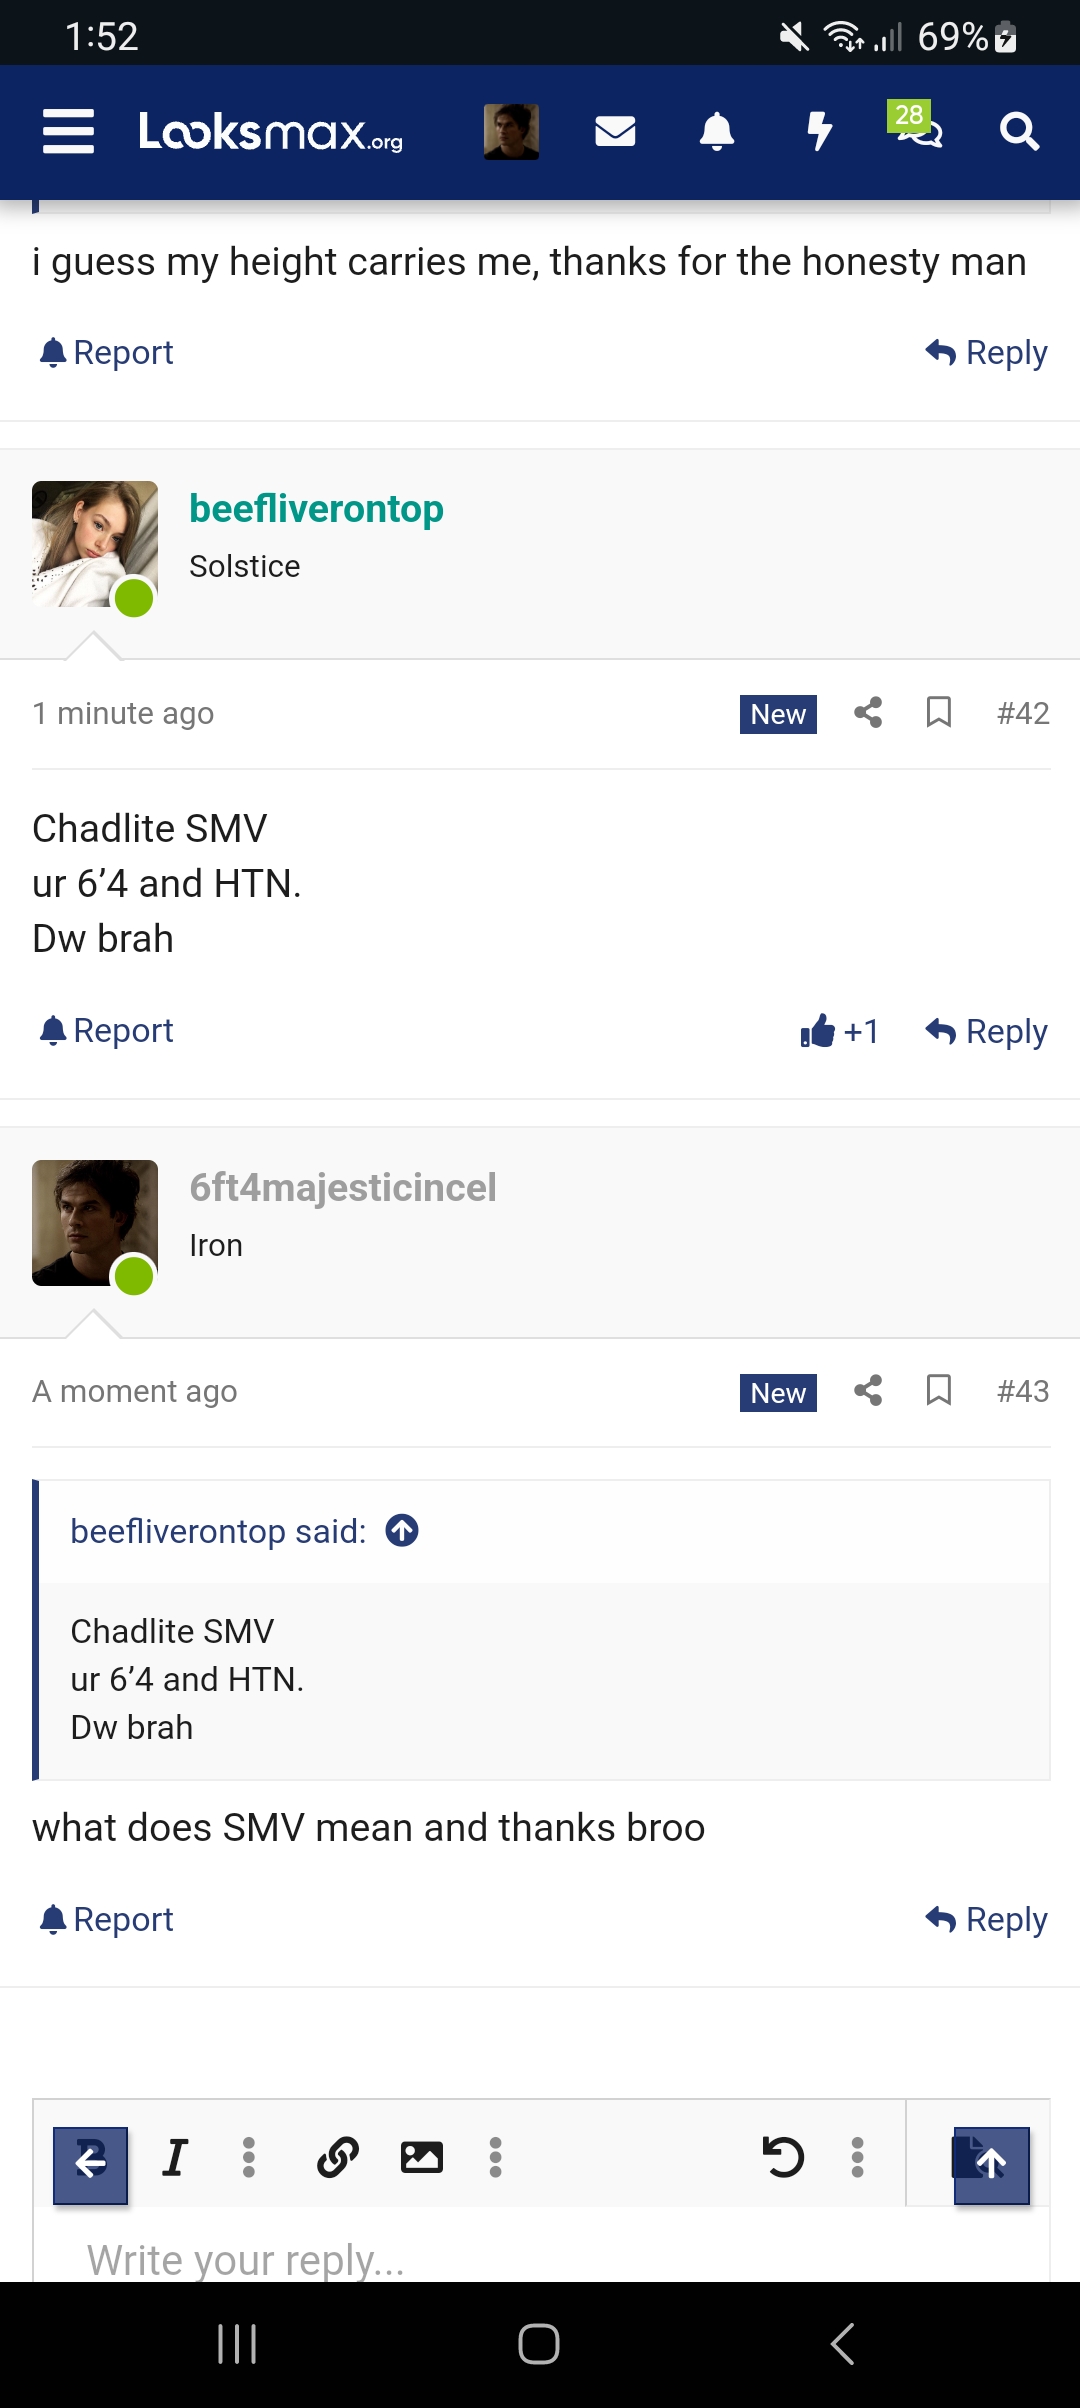1080x2408 pixels.
Task: Like post #42 with thumbs up
Action: (x=838, y=1031)
